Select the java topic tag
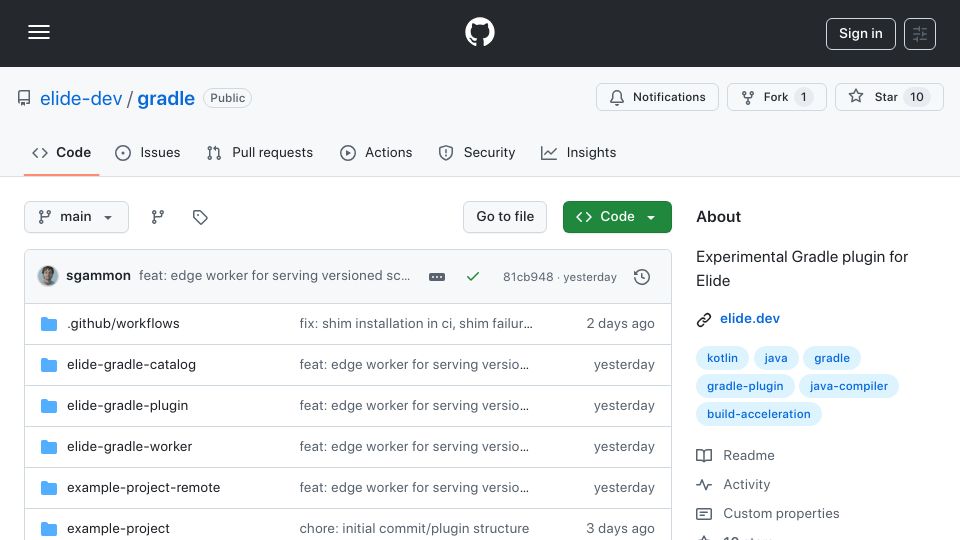Viewport: 960px width, 540px height. (776, 358)
